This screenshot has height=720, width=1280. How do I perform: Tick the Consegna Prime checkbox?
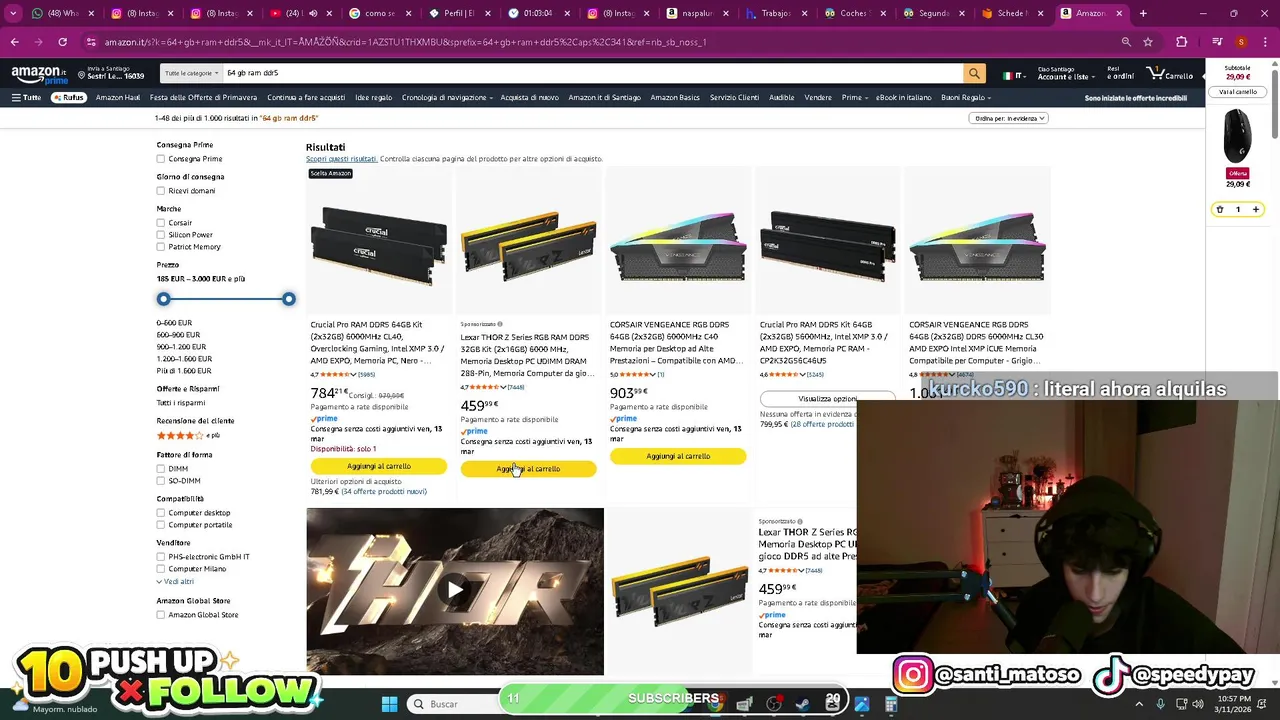[x=160, y=159]
